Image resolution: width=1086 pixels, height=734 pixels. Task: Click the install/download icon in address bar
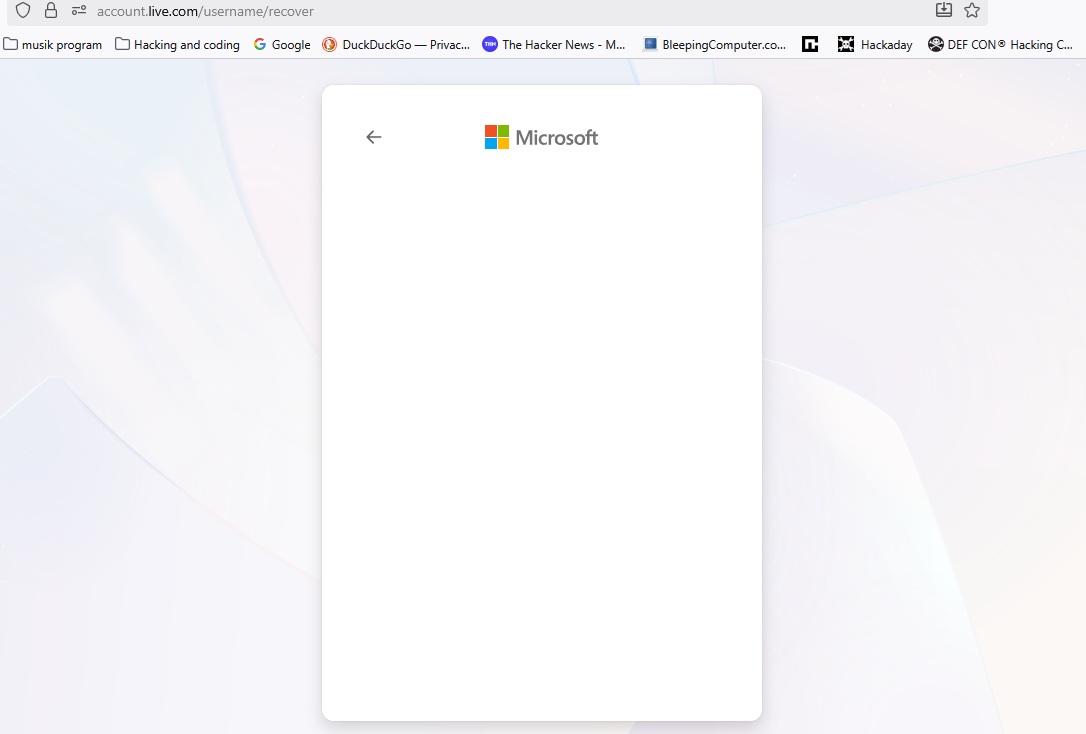pyautogui.click(x=943, y=10)
